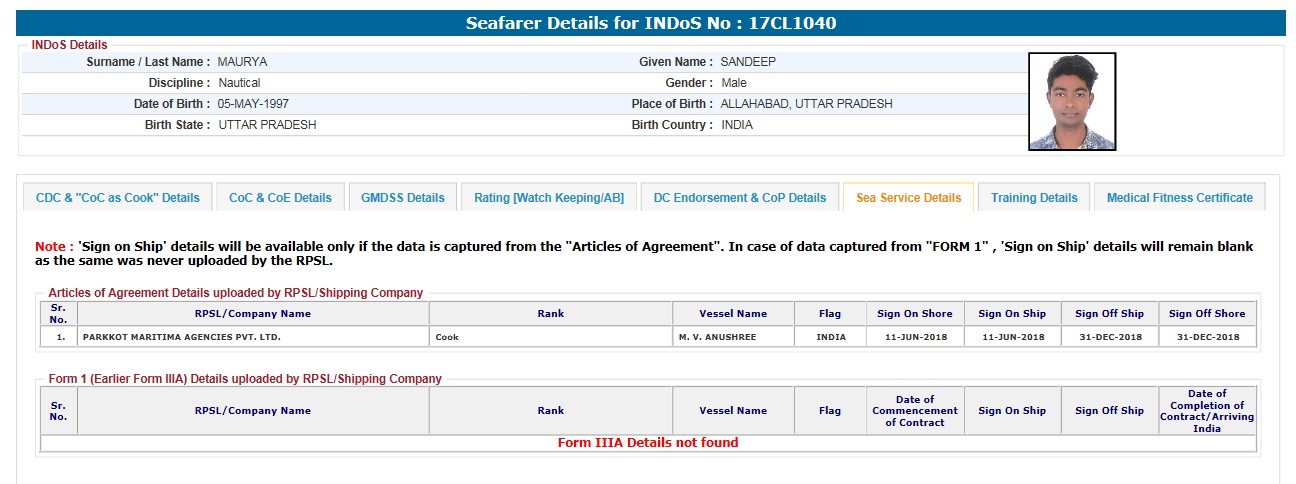
Task: Select the Sea Service Details tab
Action: [x=908, y=198]
